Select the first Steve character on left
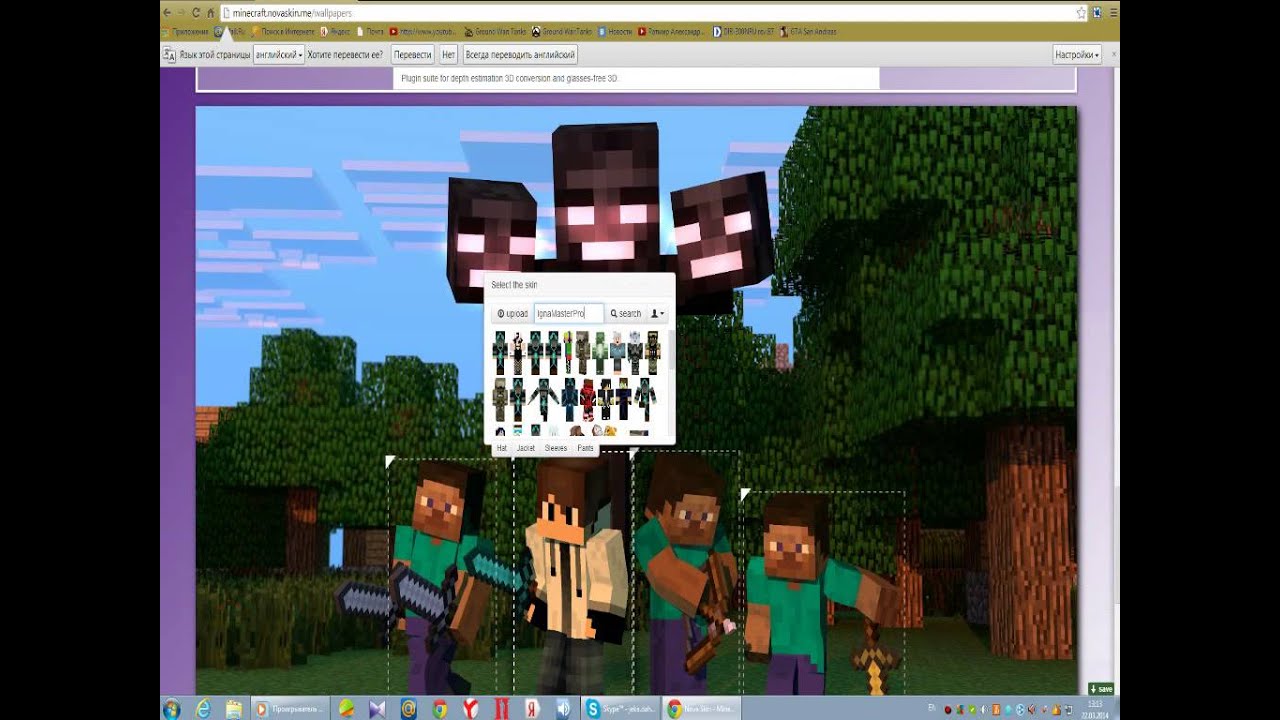1280x720 pixels. pos(440,575)
